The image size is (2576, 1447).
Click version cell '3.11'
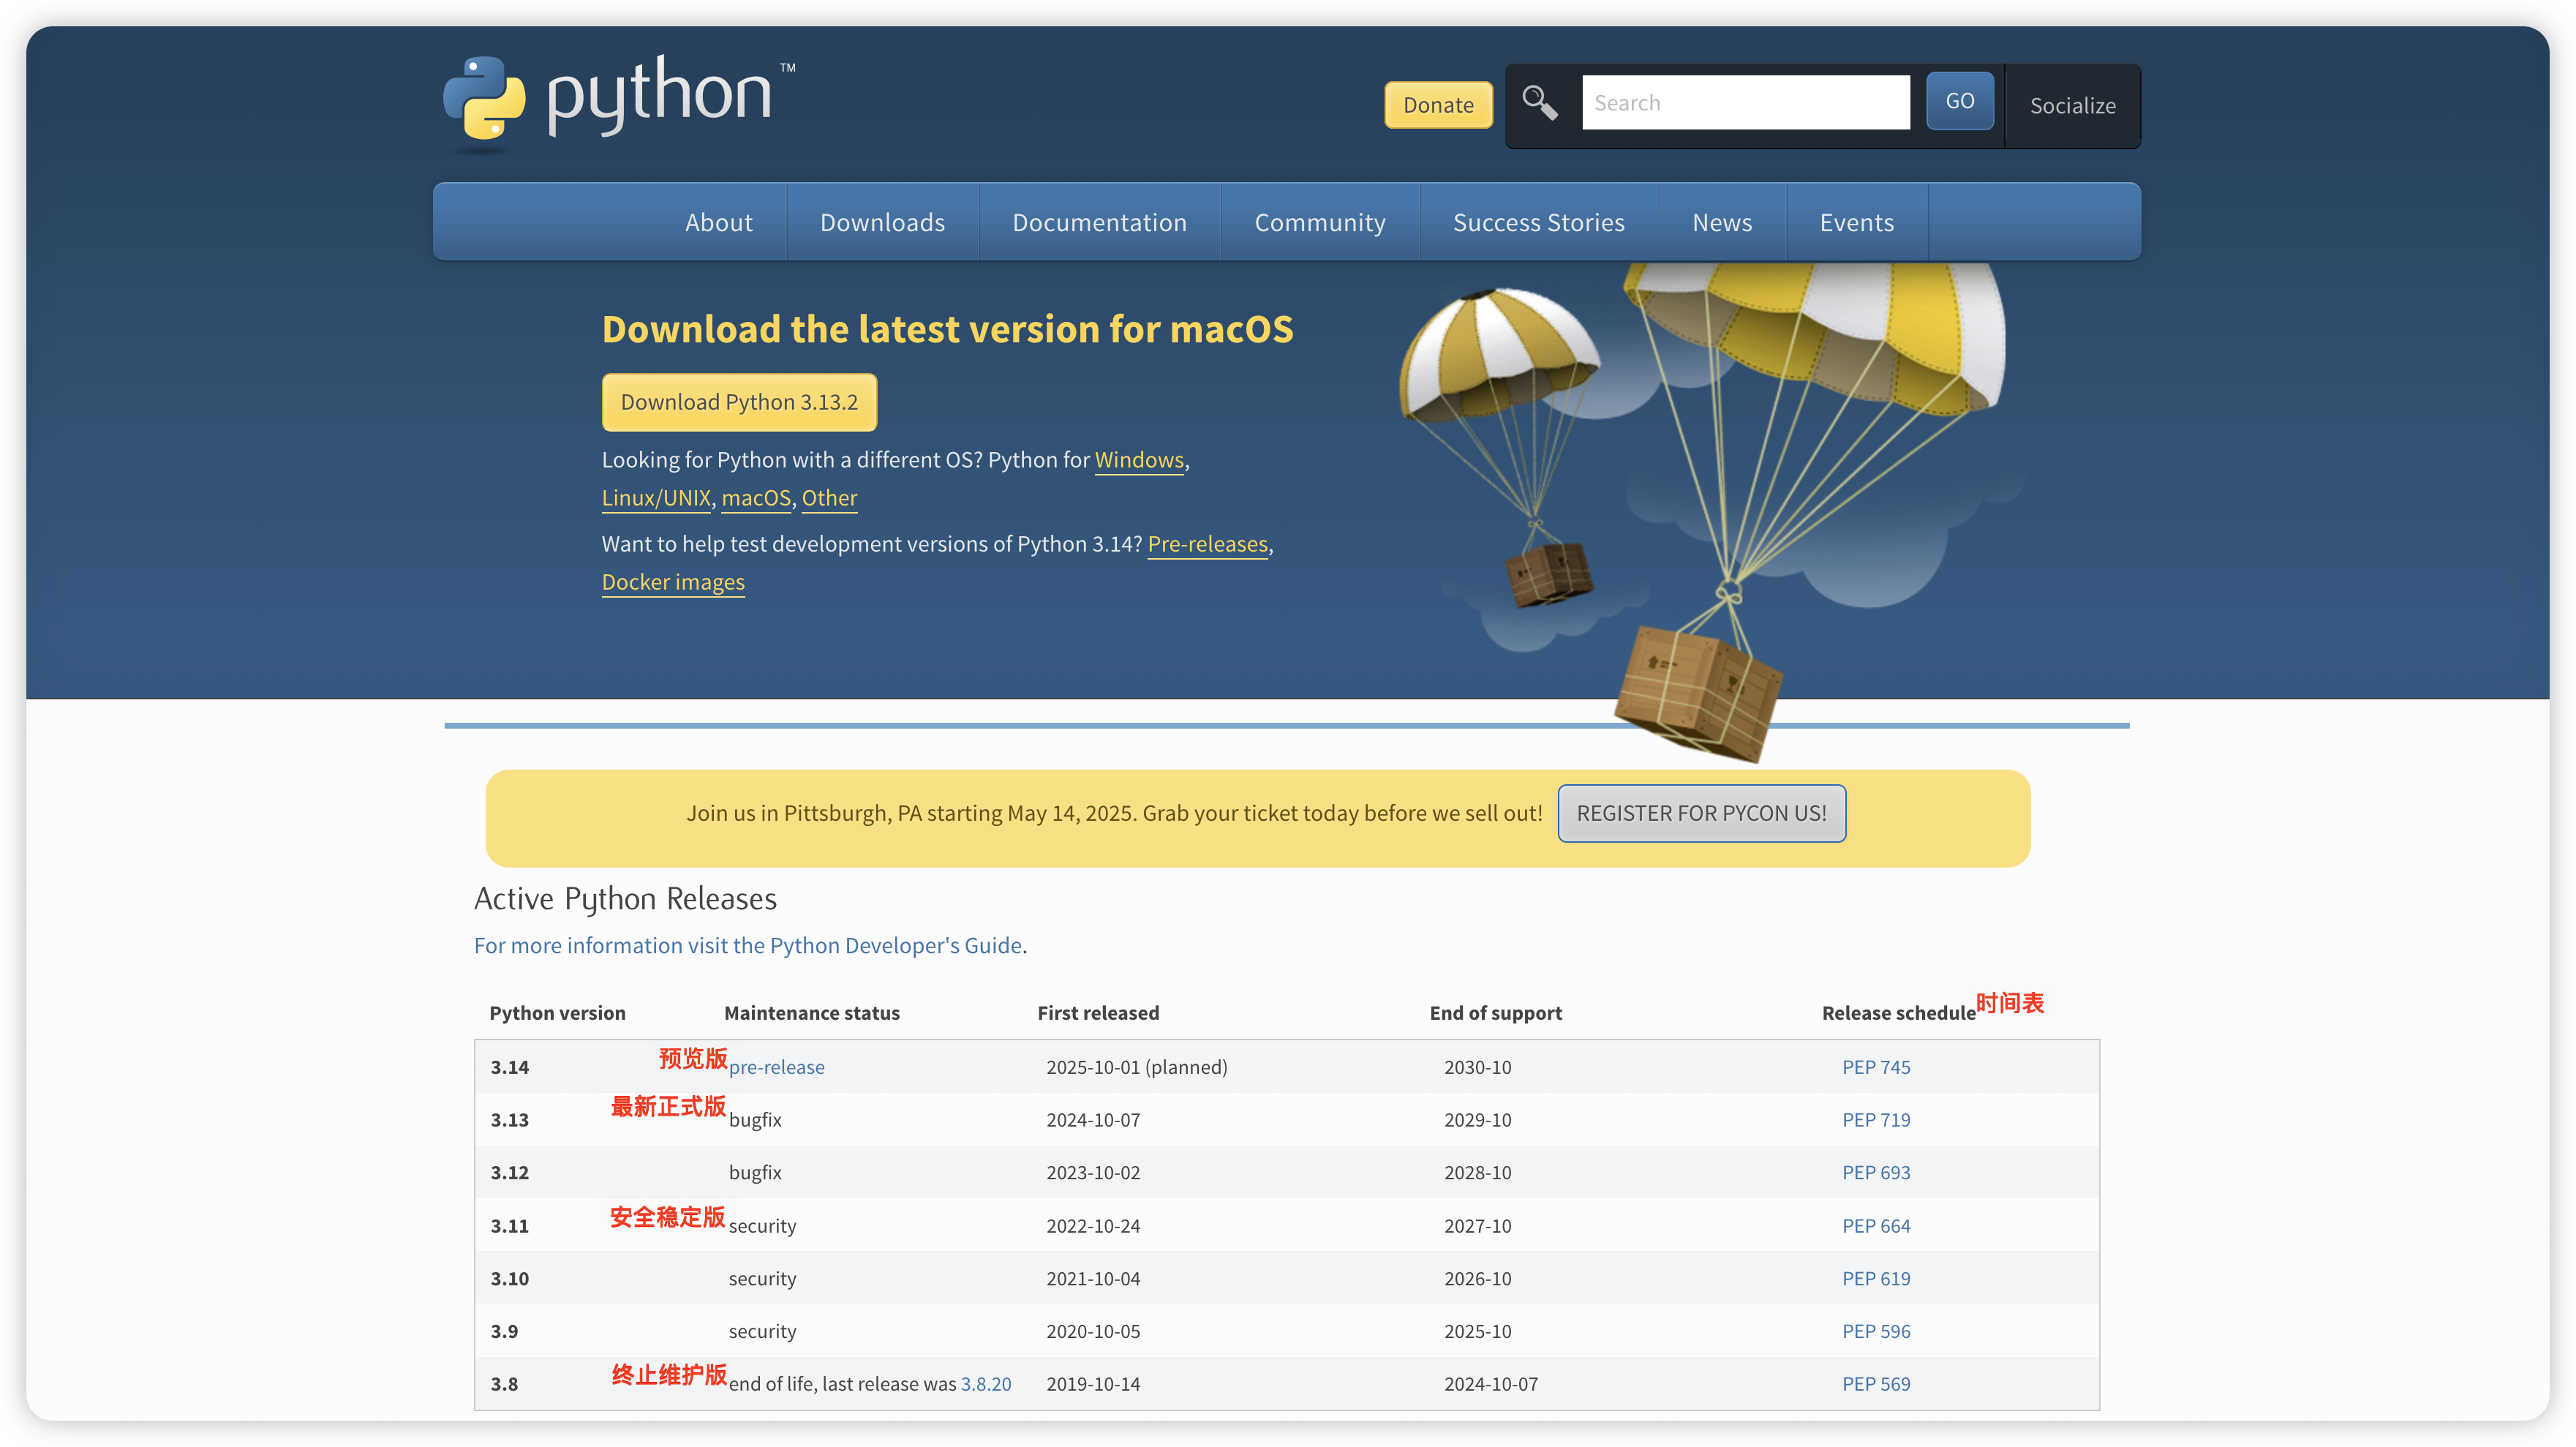509,1226
